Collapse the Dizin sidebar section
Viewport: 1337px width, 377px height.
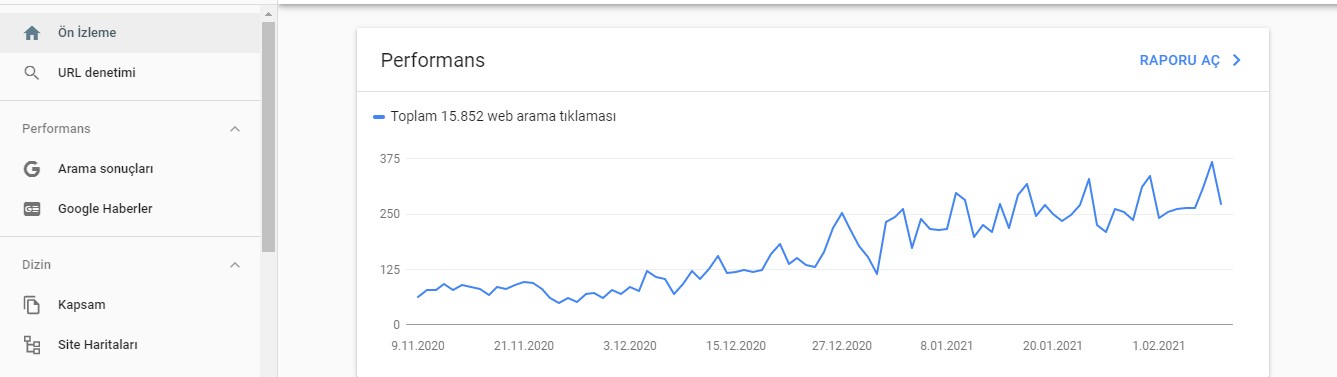pos(235,265)
